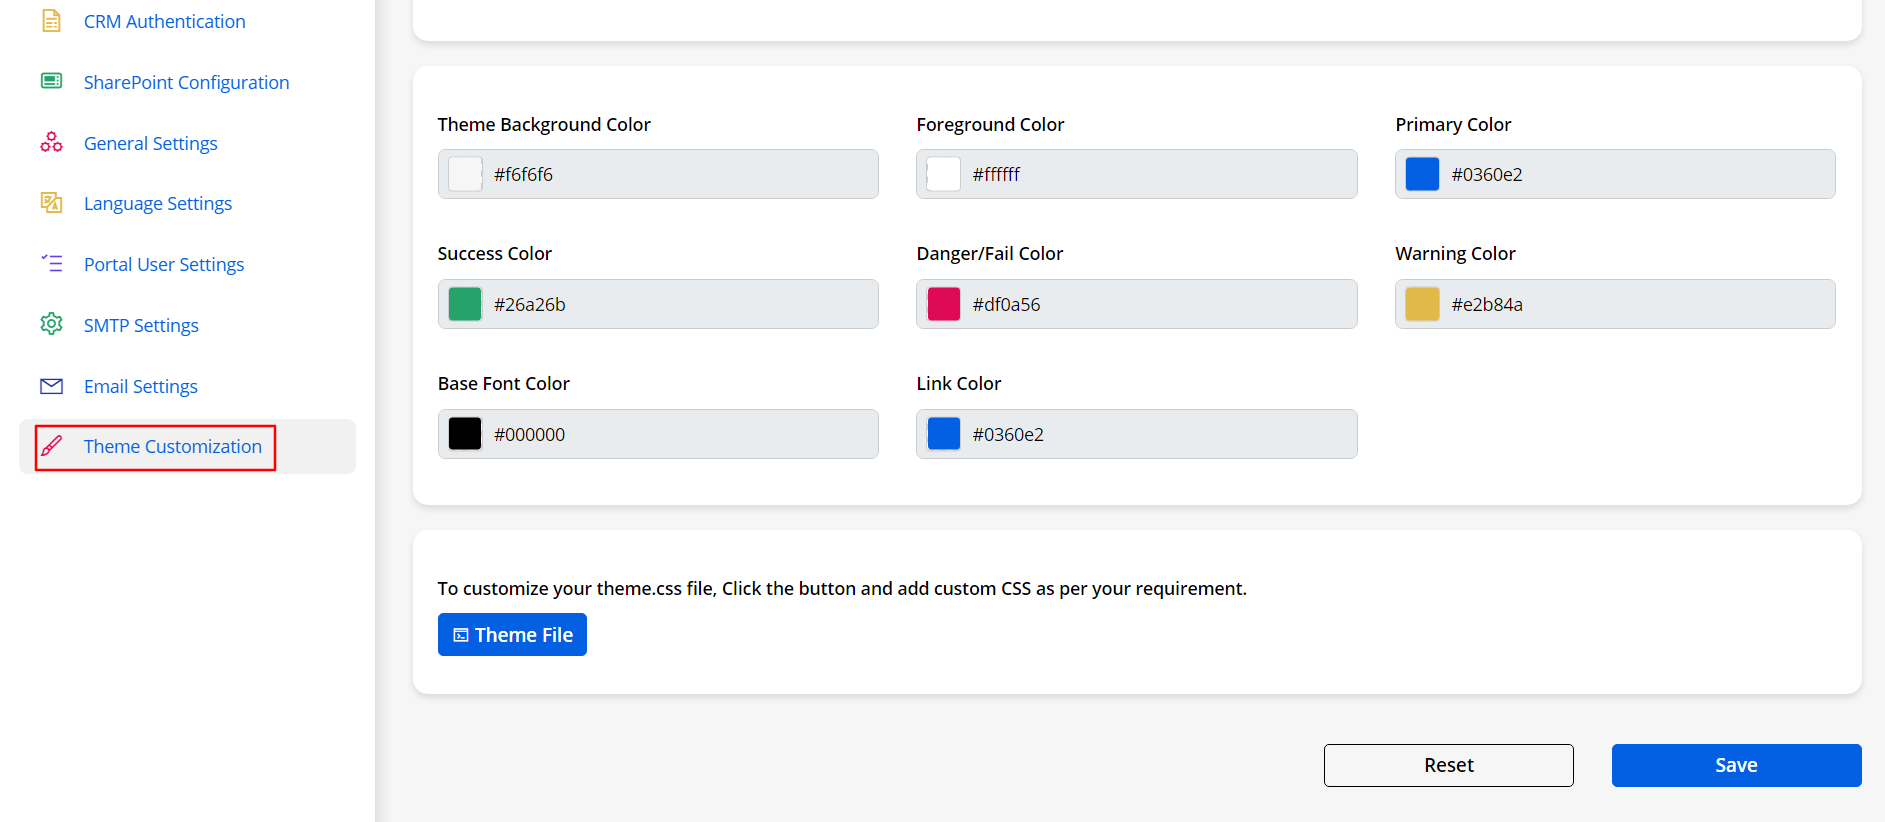
Task: Click the CRM Authentication document icon
Action: click(51, 21)
